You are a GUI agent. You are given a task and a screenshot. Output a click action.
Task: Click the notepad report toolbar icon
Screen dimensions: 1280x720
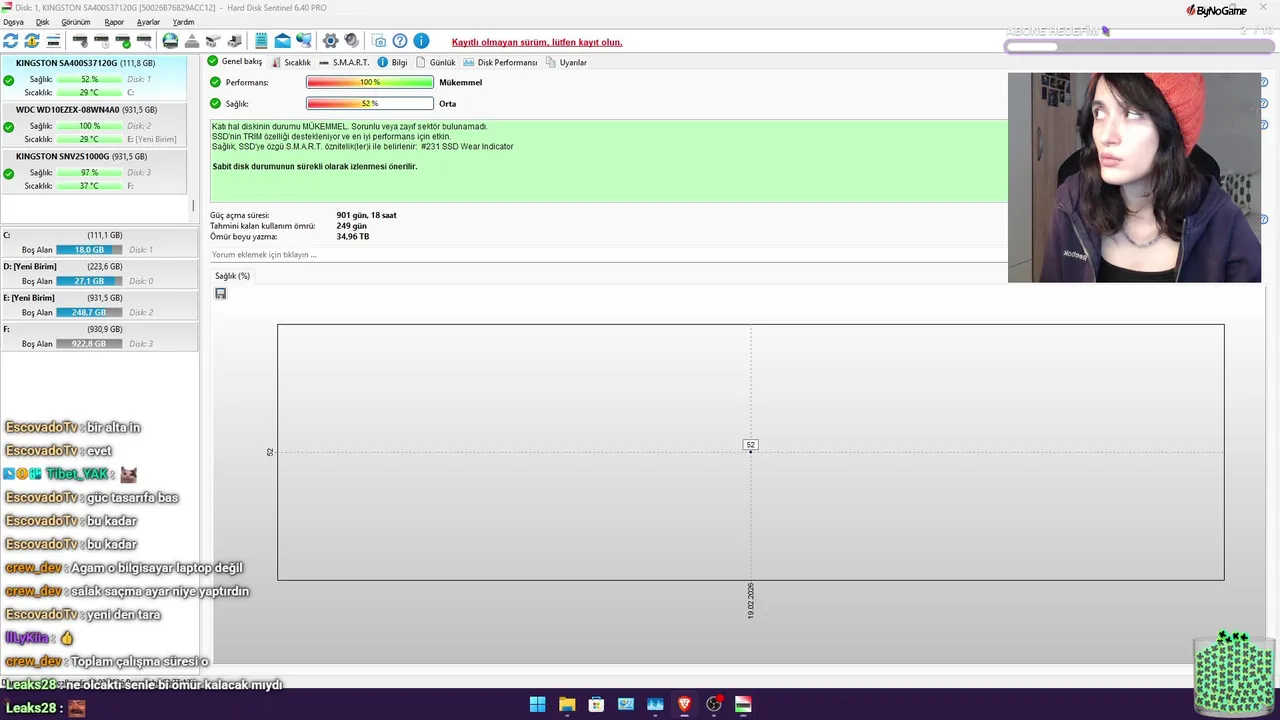[x=261, y=41]
